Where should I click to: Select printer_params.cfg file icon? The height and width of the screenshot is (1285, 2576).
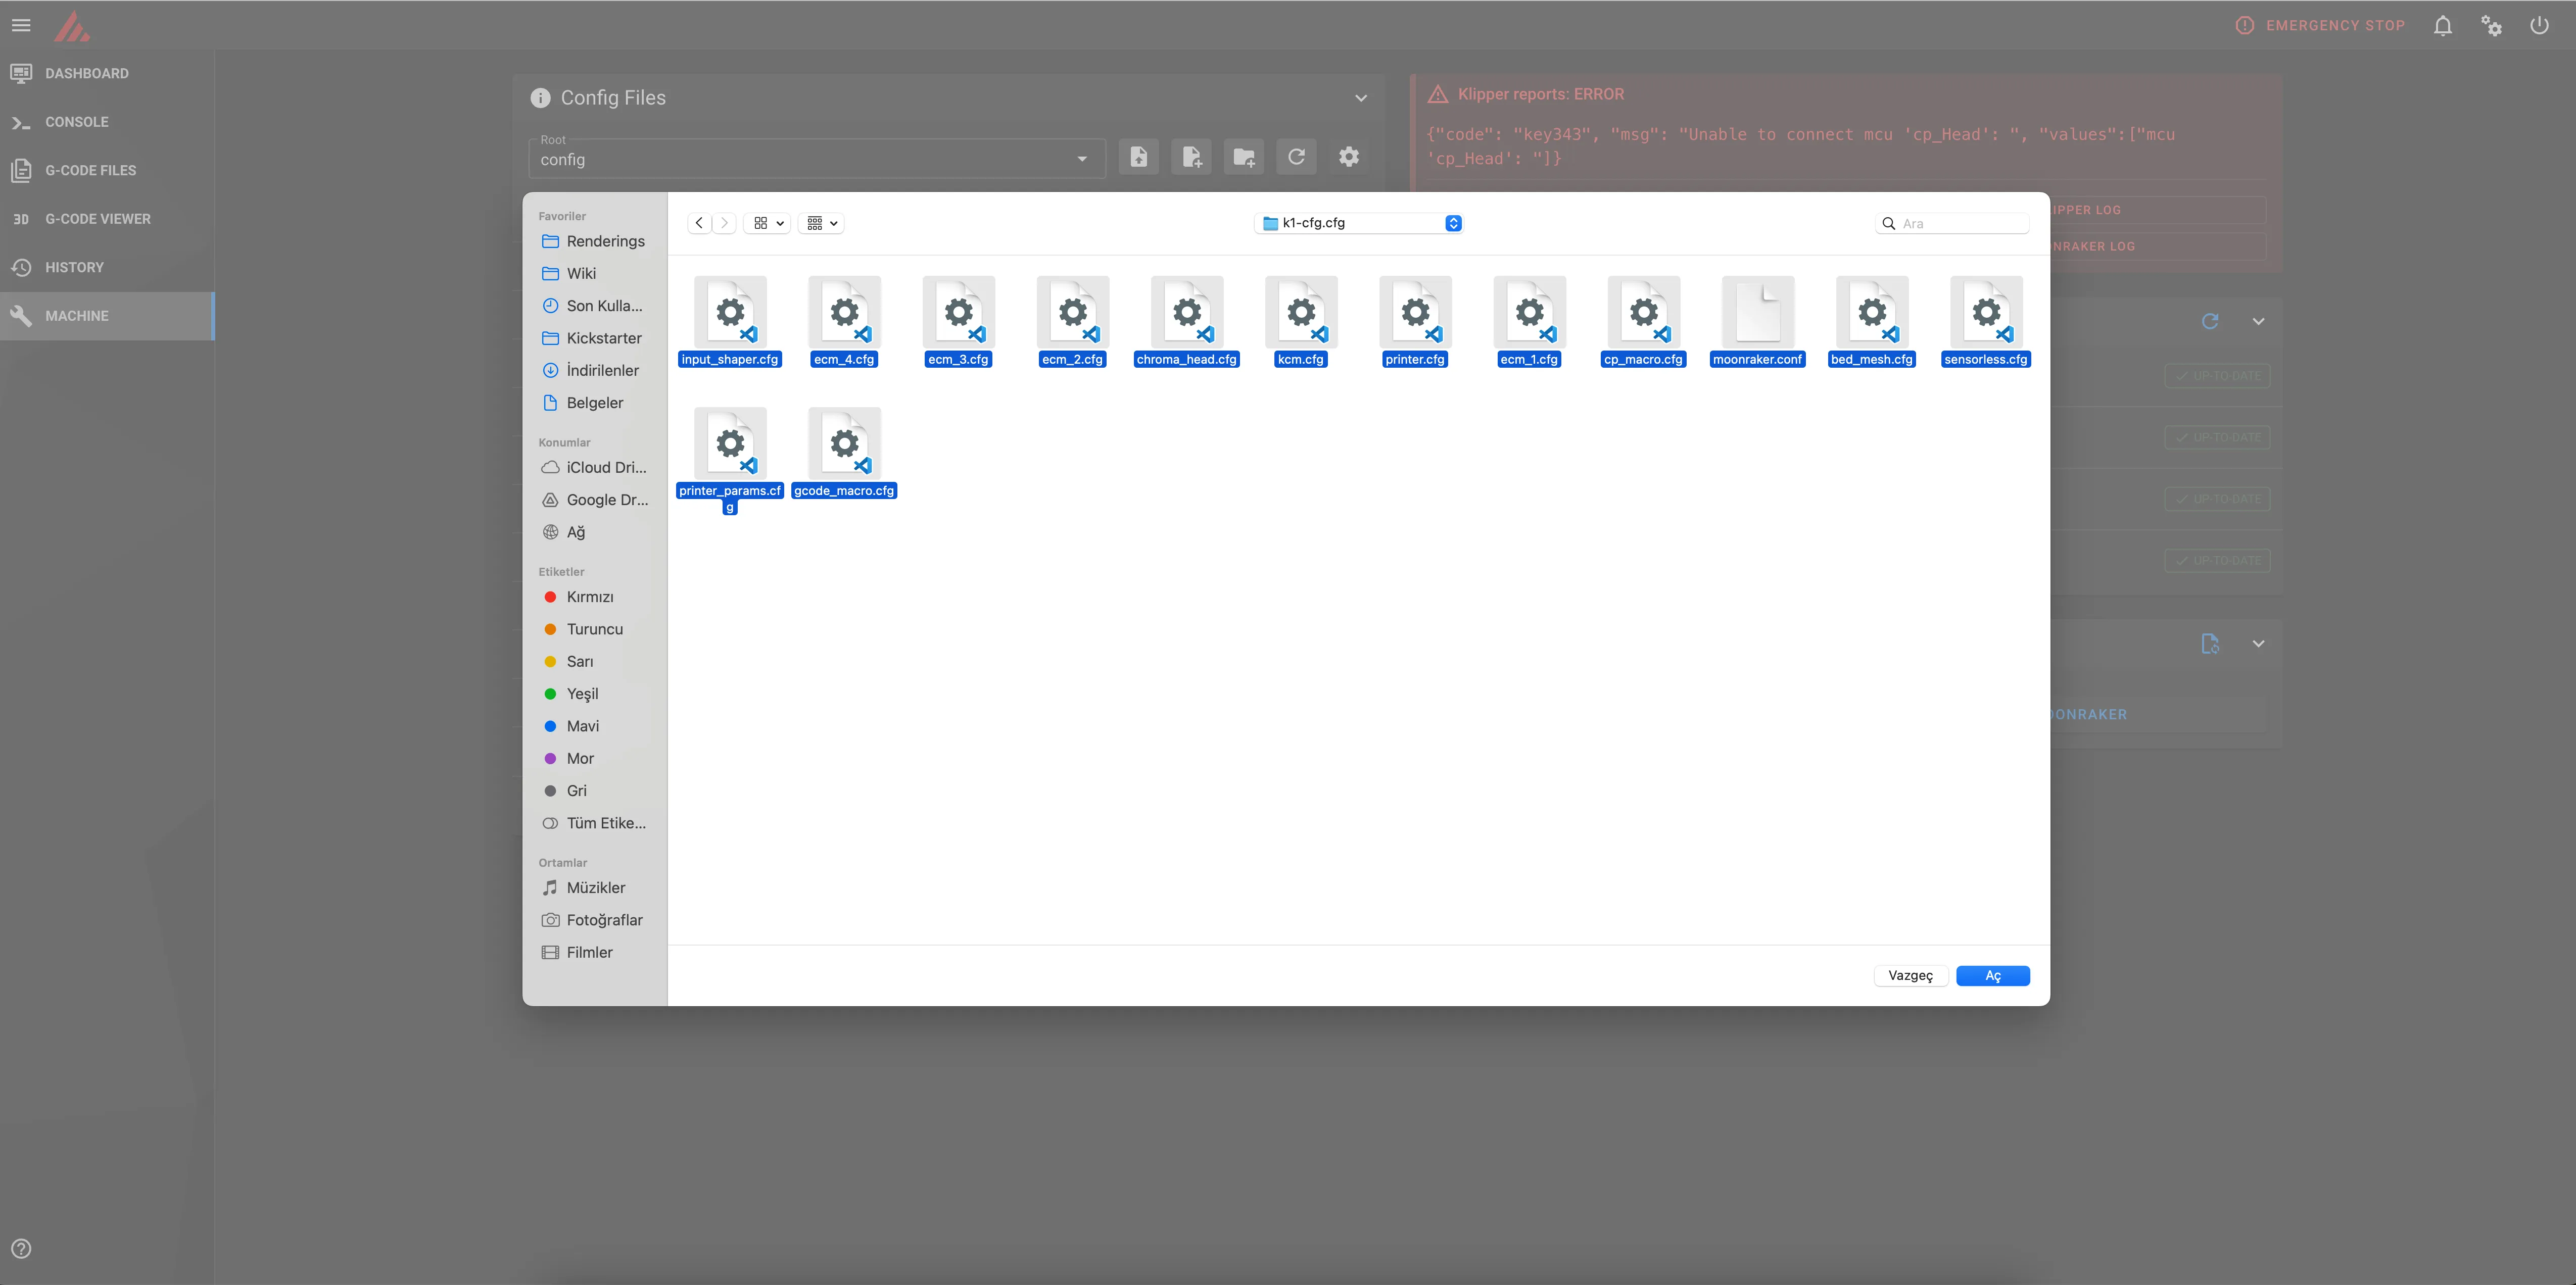tap(730, 443)
